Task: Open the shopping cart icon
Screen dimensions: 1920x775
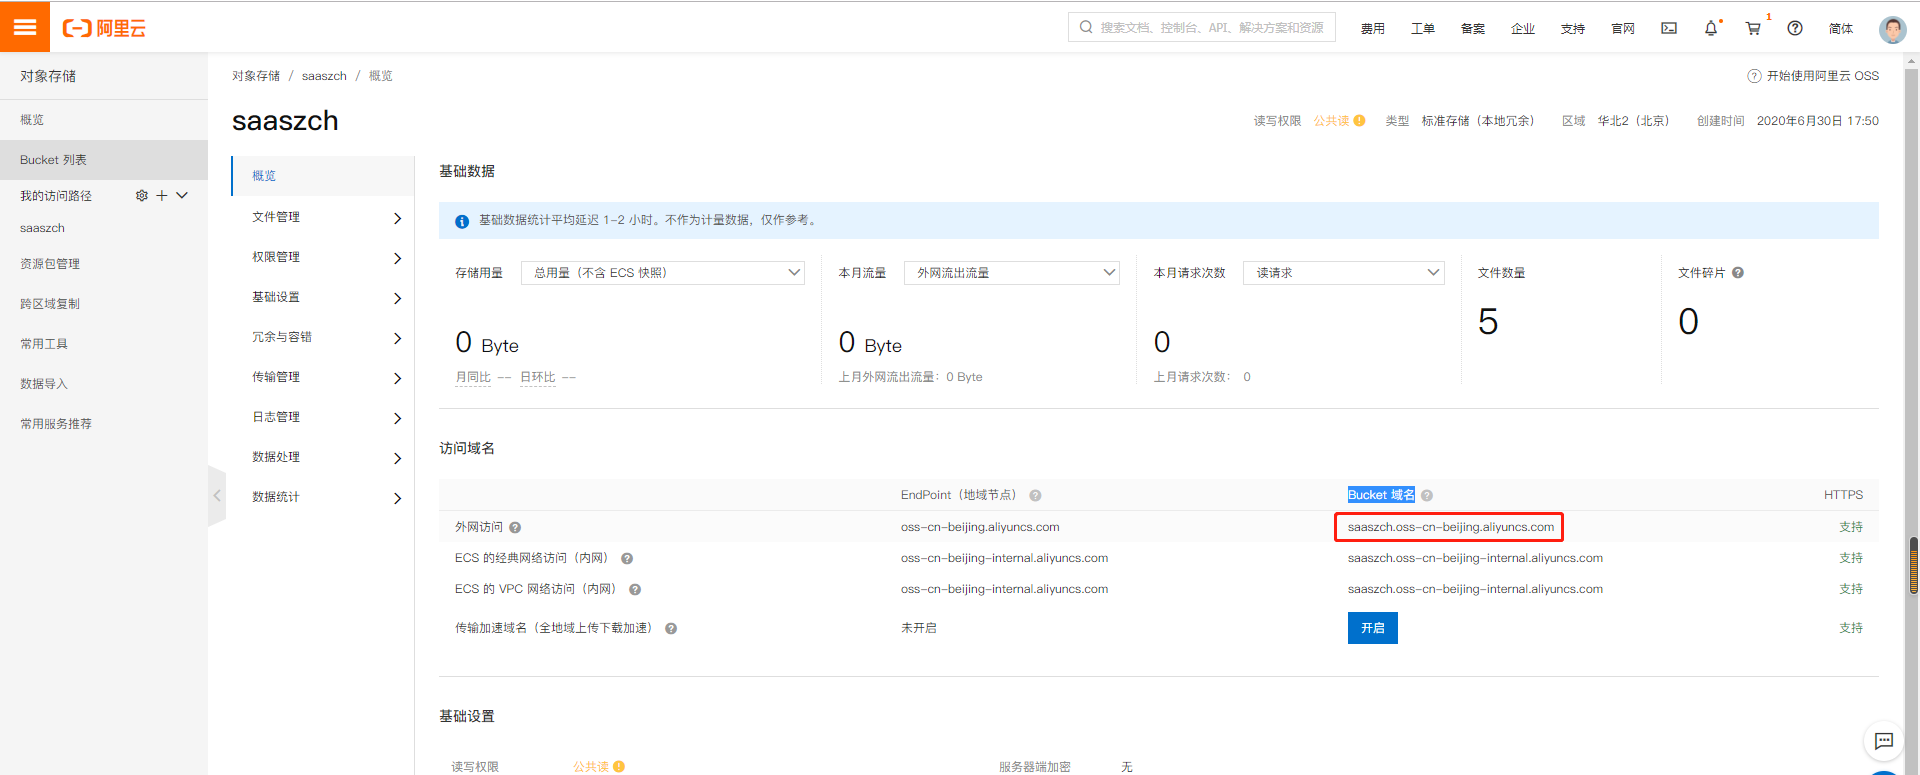Action: (x=1753, y=28)
